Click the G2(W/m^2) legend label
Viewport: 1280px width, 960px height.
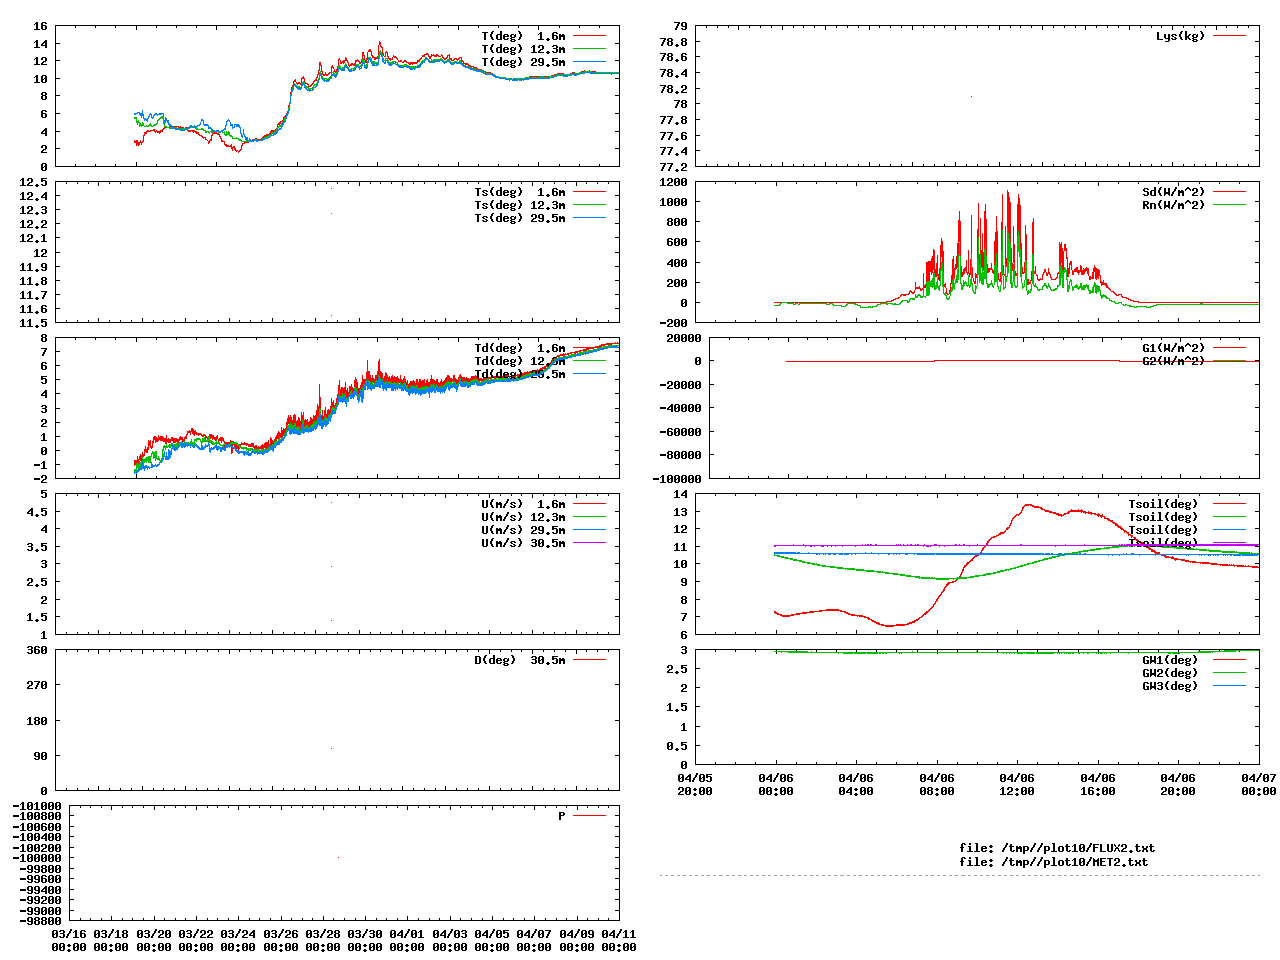pyautogui.click(x=1174, y=361)
